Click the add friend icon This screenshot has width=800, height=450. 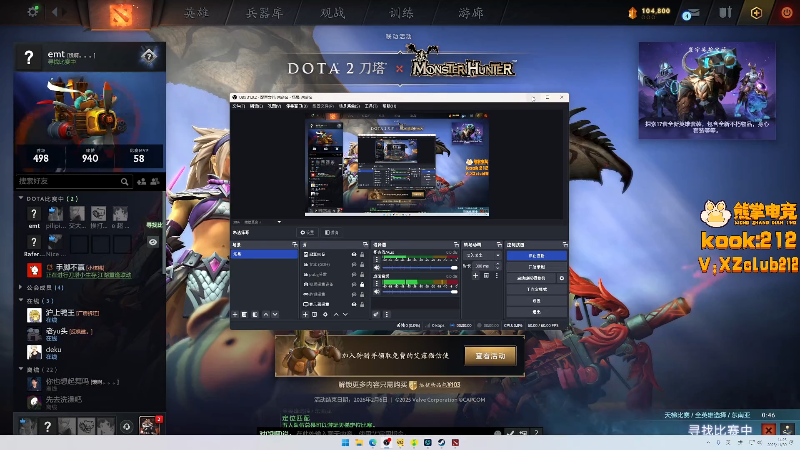click(x=142, y=181)
